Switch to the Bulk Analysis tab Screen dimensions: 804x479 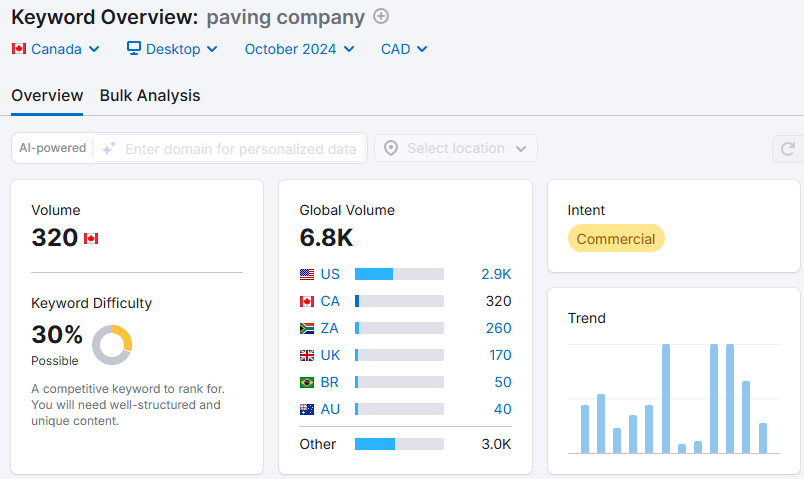coord(150,95)
